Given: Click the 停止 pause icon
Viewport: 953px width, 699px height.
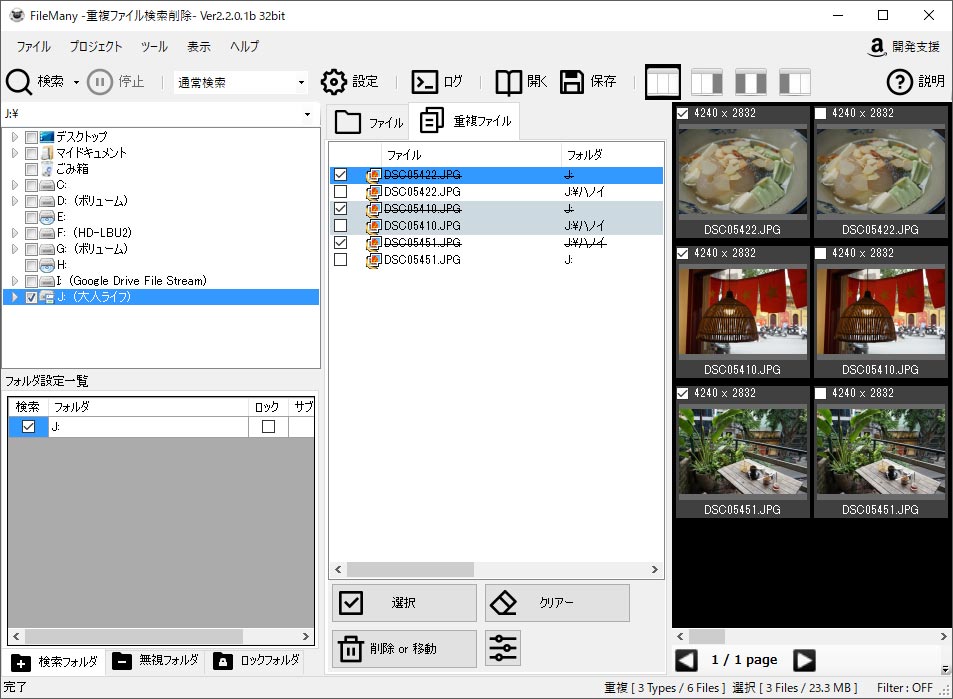Looking at the screenshot, I should pyautogui.click(x=100, y=82).
